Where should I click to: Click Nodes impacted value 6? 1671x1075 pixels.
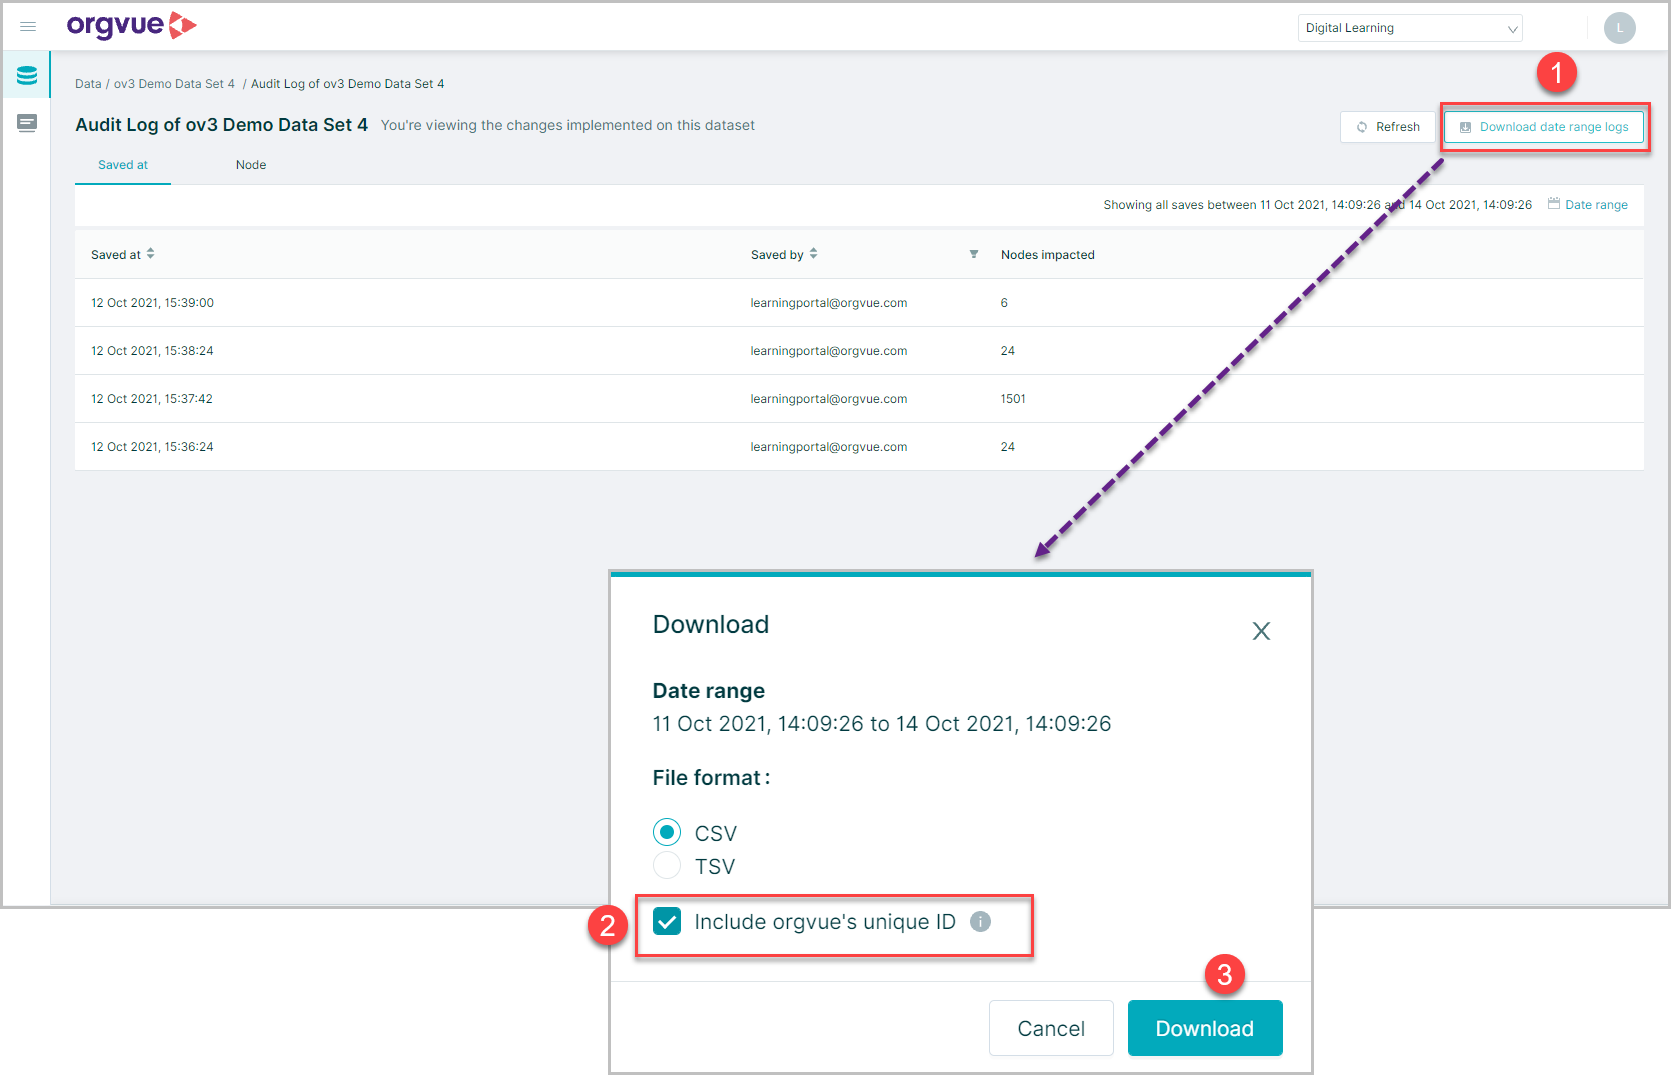coord(1004,303)
